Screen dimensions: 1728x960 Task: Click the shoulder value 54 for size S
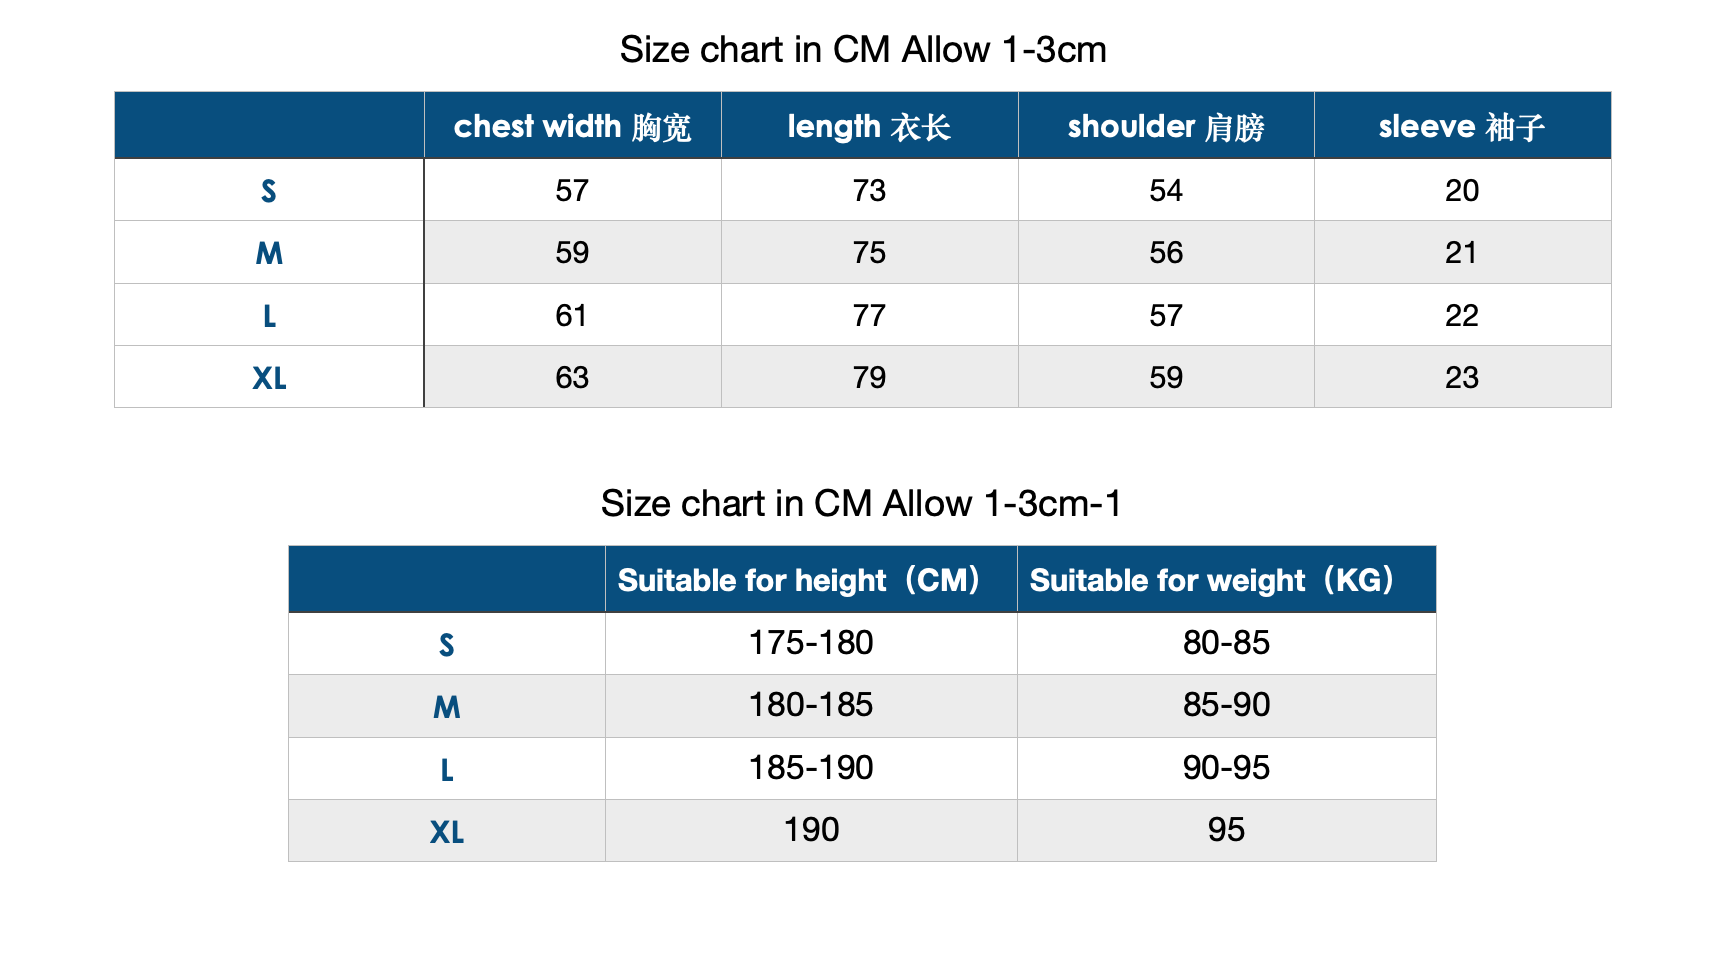[1166, 191]
